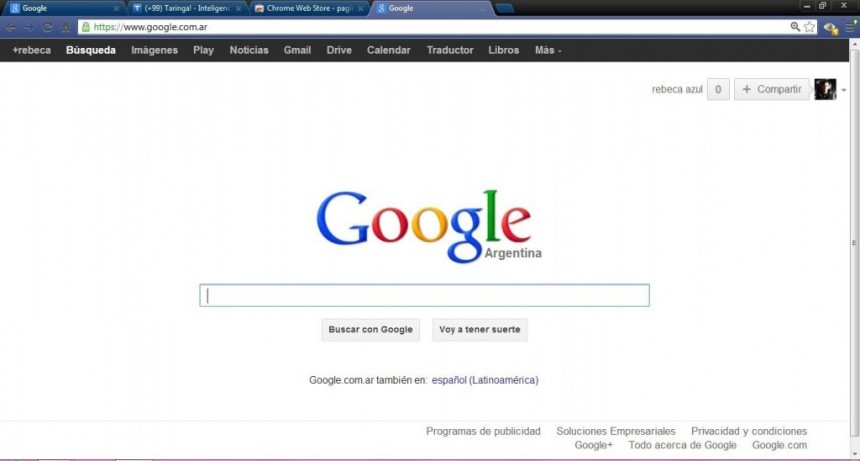860x461 pixels.
Task: Click the browser back arrow
Action: point(10,27)
